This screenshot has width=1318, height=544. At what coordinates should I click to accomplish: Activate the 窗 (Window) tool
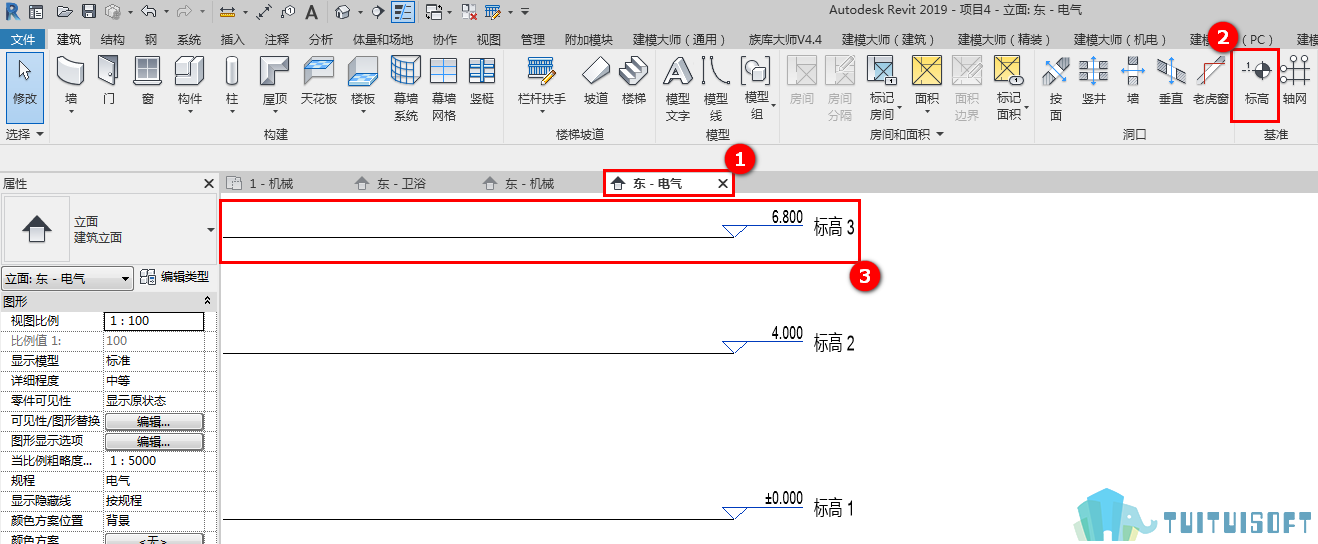[x=147, y=81]
